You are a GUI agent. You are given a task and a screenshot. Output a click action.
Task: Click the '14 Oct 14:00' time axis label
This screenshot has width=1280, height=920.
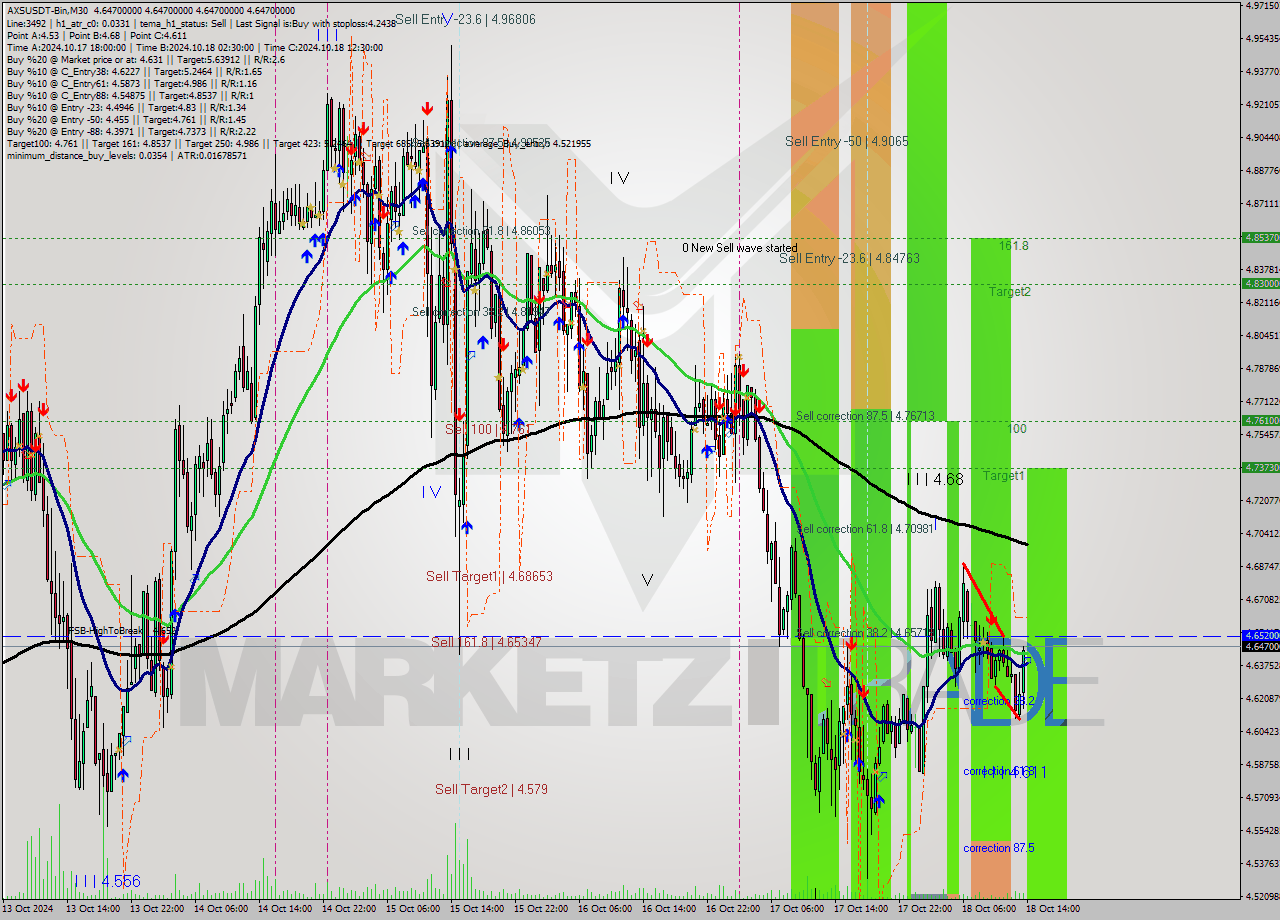pyautogui.click(x=284, y=909)
